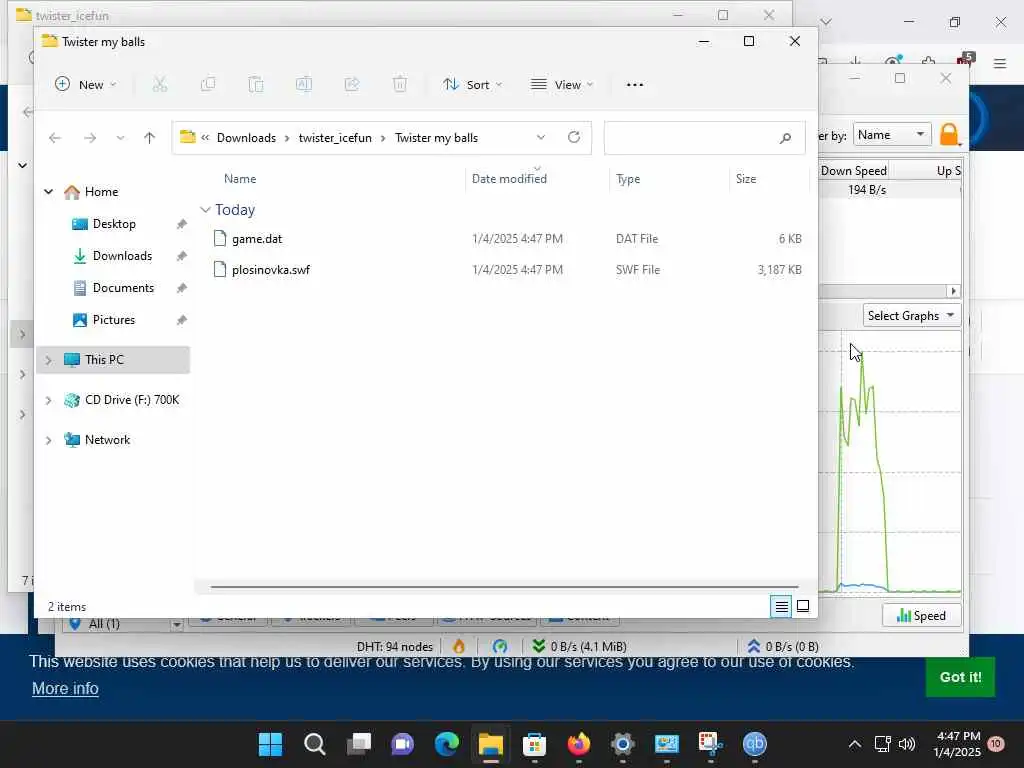Image resolution: width=1024 pixels, height=768 pixels.
Task: Open Firefox hamburger menu
Action: pos(1000,63)
